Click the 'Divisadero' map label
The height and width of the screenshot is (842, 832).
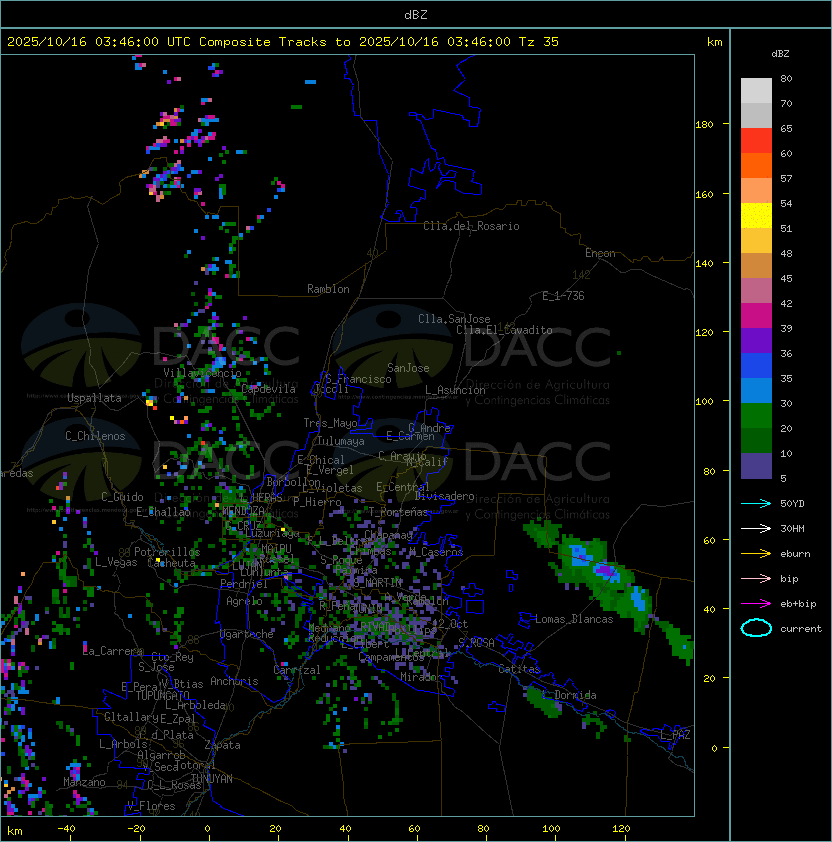pos(445,496)
